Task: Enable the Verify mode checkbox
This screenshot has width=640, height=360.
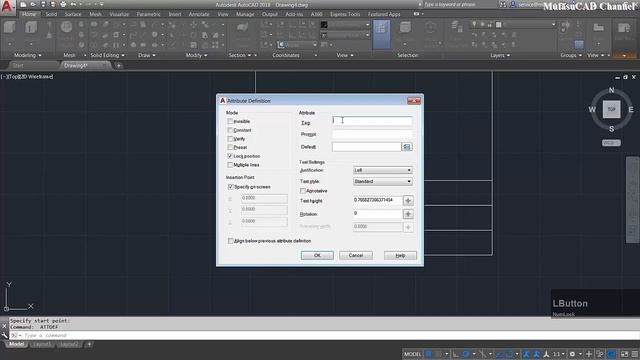Action: [230, 139]
